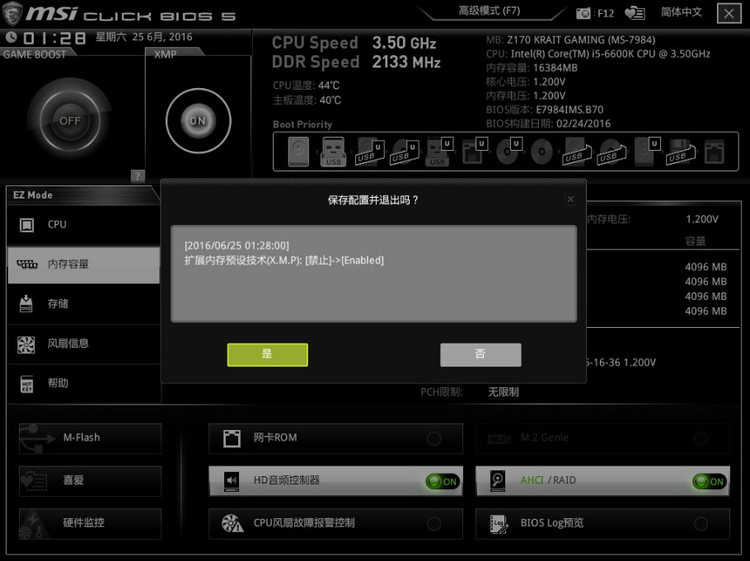750x561 pixels.
Task: Click the network card ROM icon
Action: pos(232,438)
